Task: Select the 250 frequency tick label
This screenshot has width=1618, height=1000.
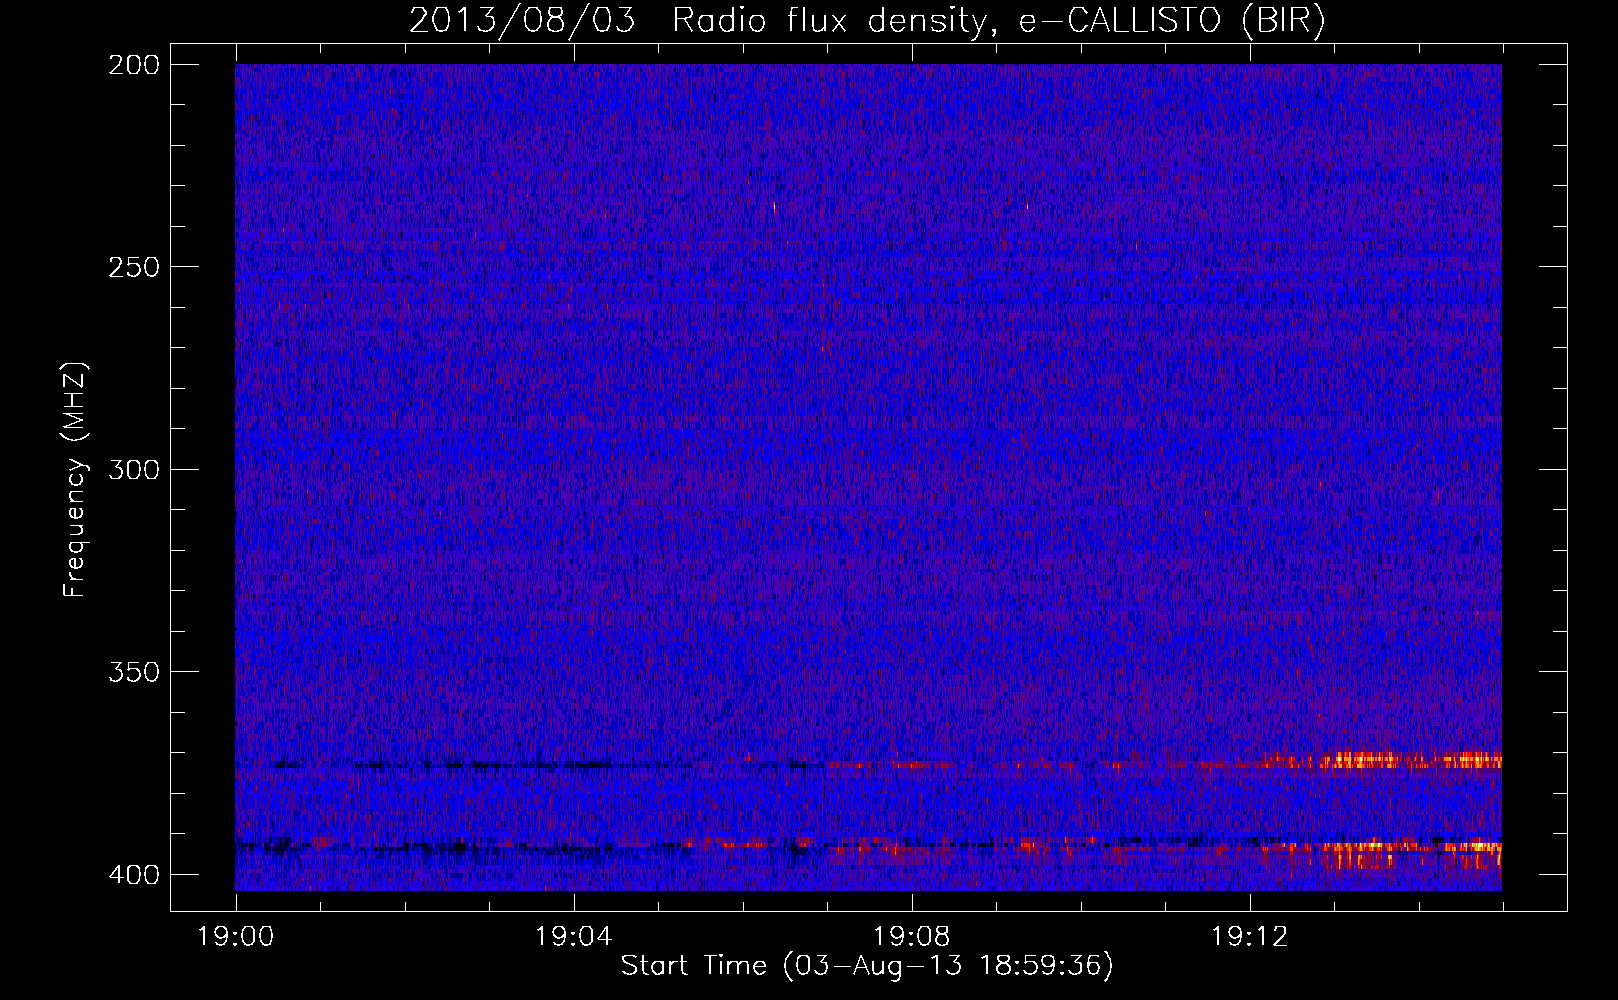Action: pyautogui.click(x=134, y=267)
